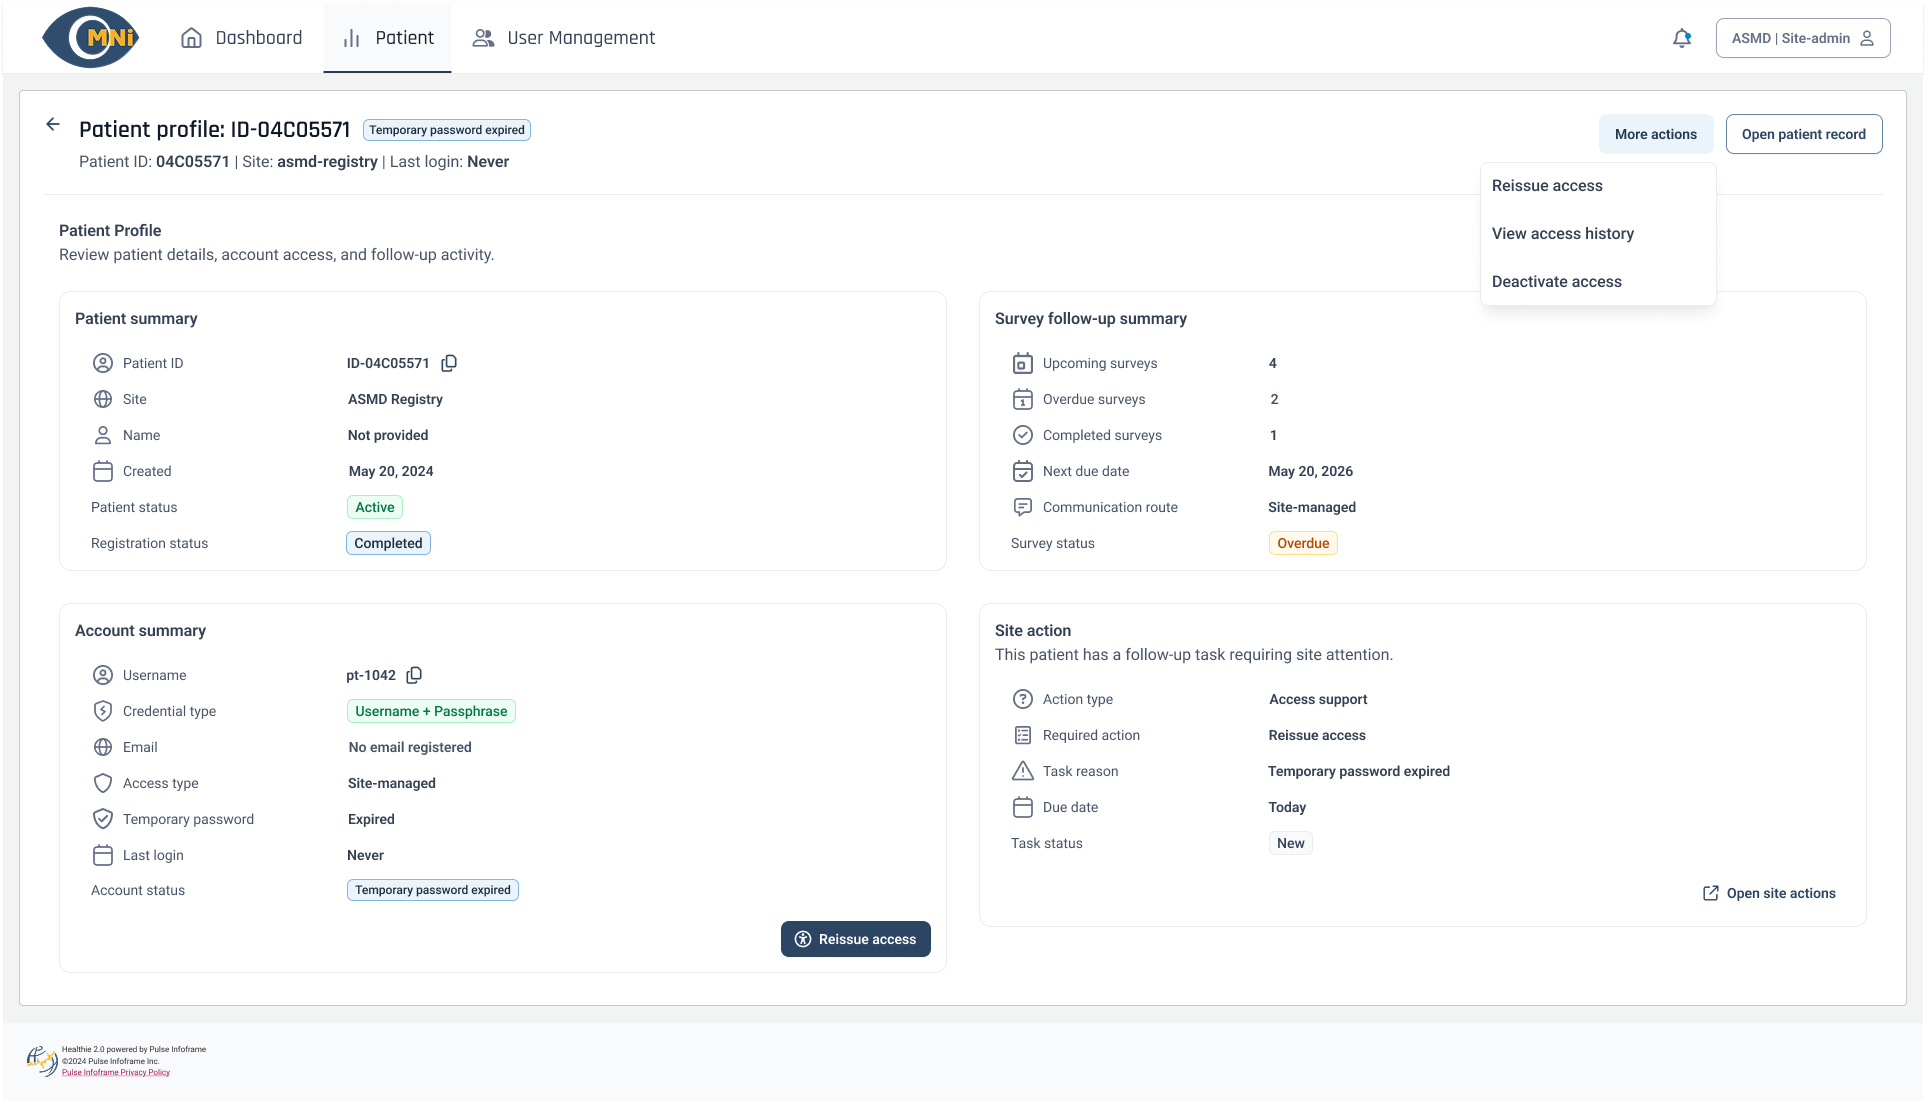This screenshot has width=1926, height=1101.
Task: Click the Completed registration status badge
Action: coord(388,543)
